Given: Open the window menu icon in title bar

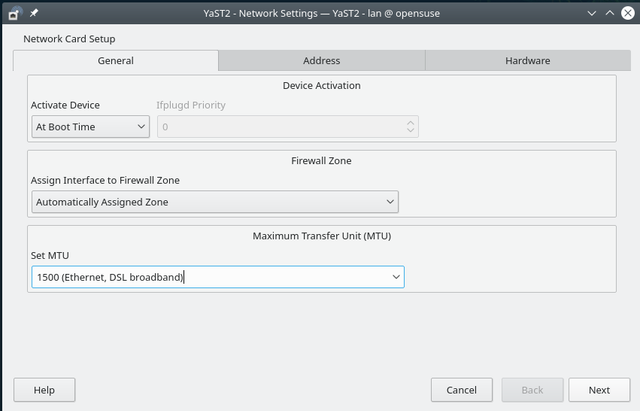Looking at the screenshot, I should pyautogui.click(x=14, y=13).
